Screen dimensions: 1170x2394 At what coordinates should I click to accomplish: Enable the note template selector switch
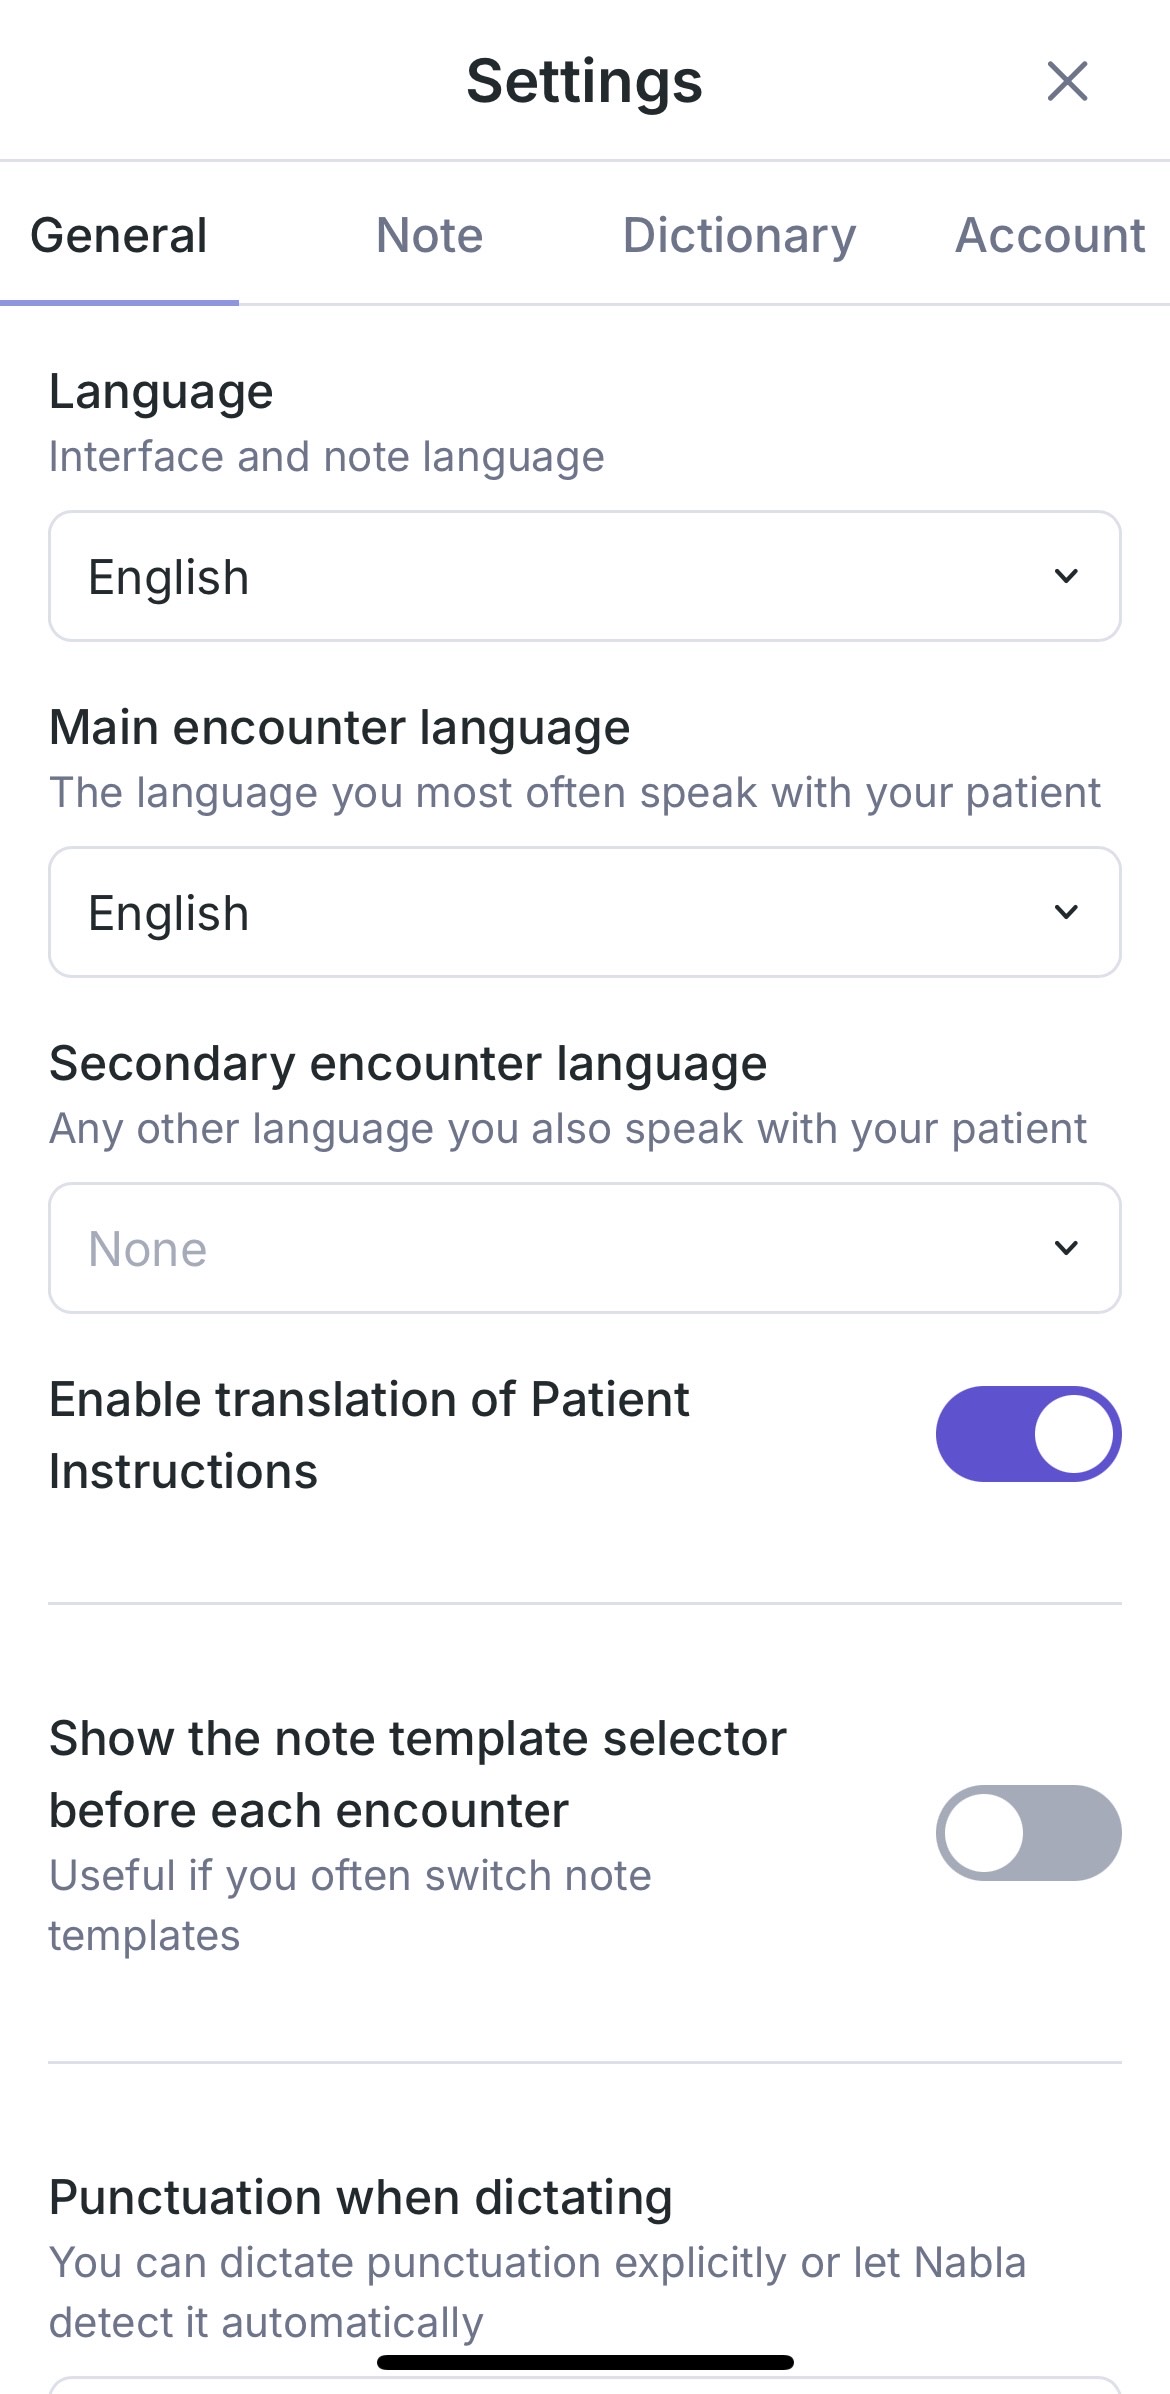coord(1028,1833)
